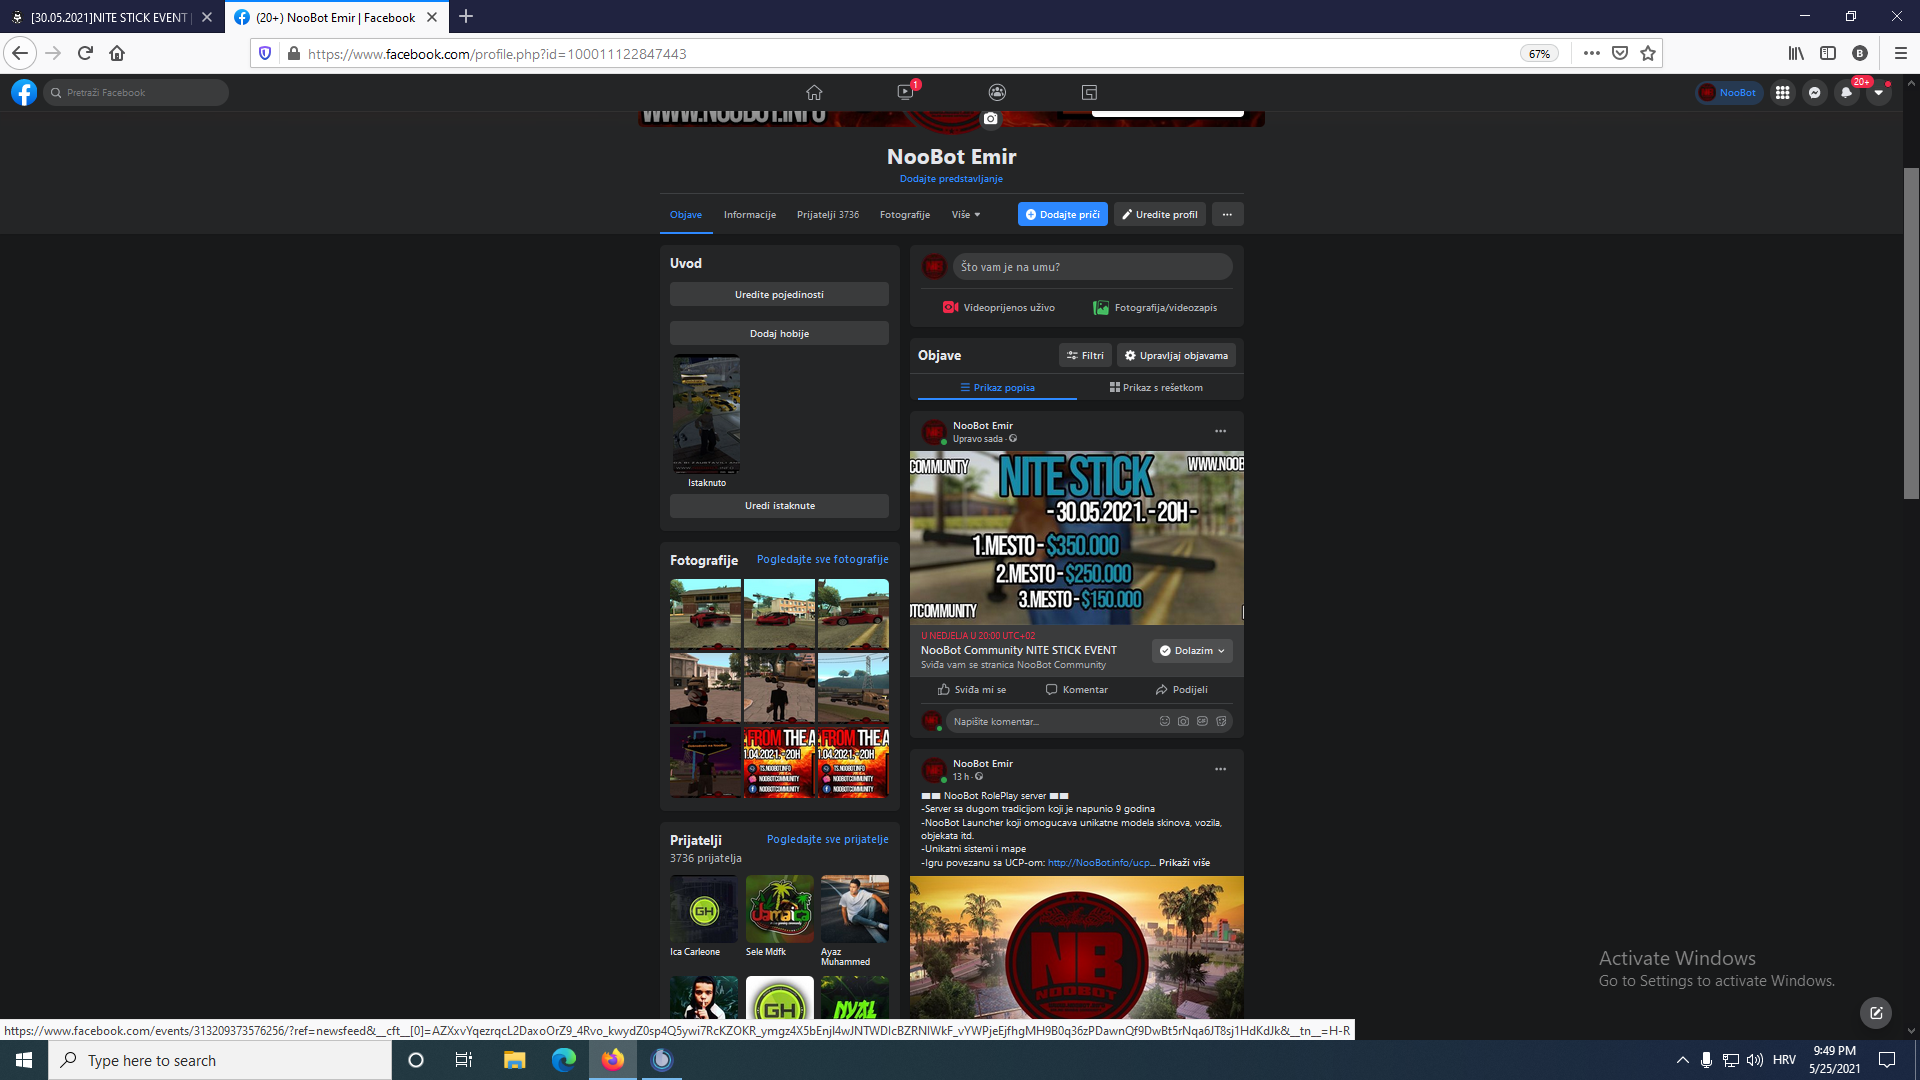
Task: Click Sviđa mi se on event post
Action: [x=972, y=690]
